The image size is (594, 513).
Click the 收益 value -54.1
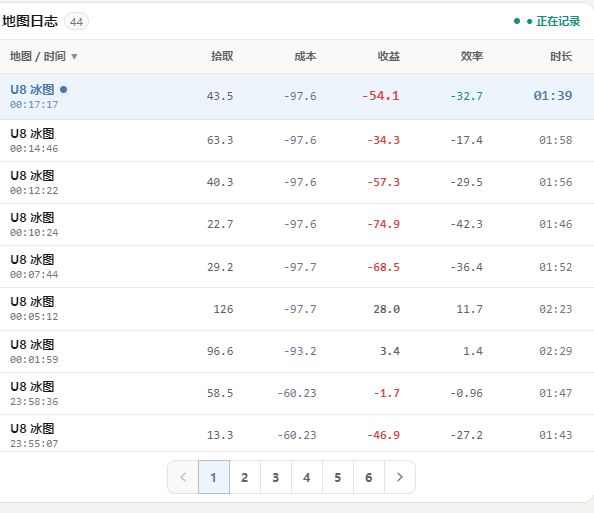coord(380,96)
